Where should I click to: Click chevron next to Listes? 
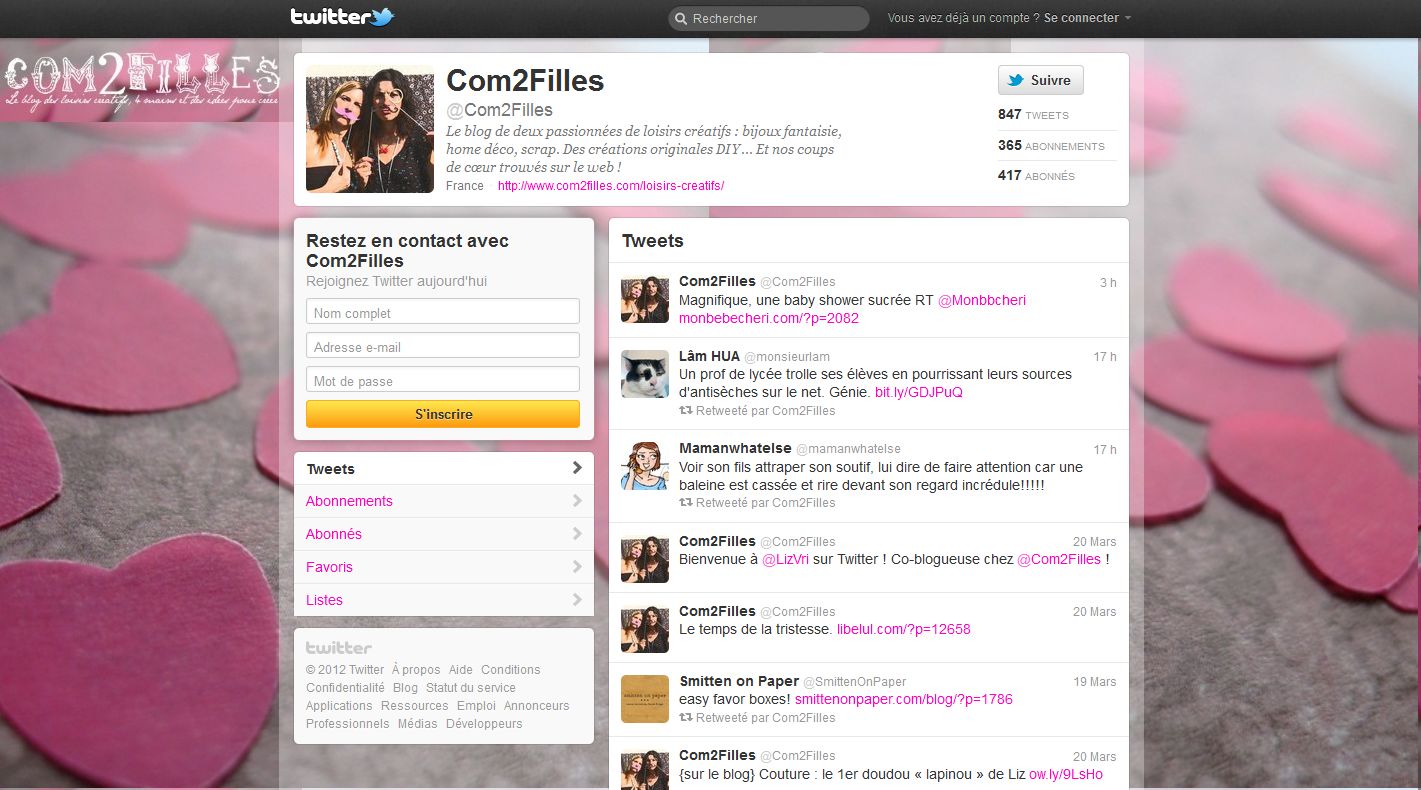[x=577, y=600]
